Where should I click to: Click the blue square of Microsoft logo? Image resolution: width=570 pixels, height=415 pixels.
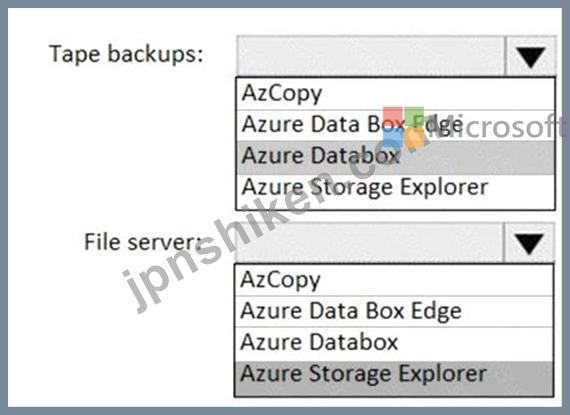coord(393,138)
